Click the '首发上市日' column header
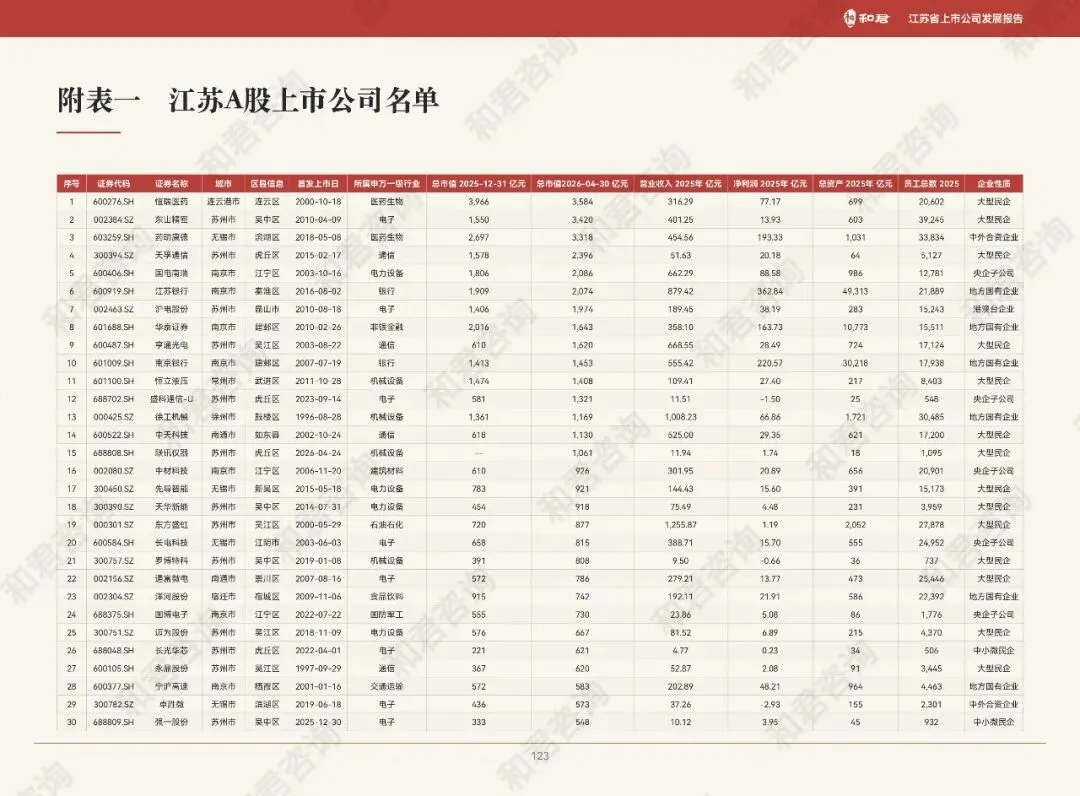Image resolution: width=1080 pixels, height=796 pixels. click(x=318, y=184)
